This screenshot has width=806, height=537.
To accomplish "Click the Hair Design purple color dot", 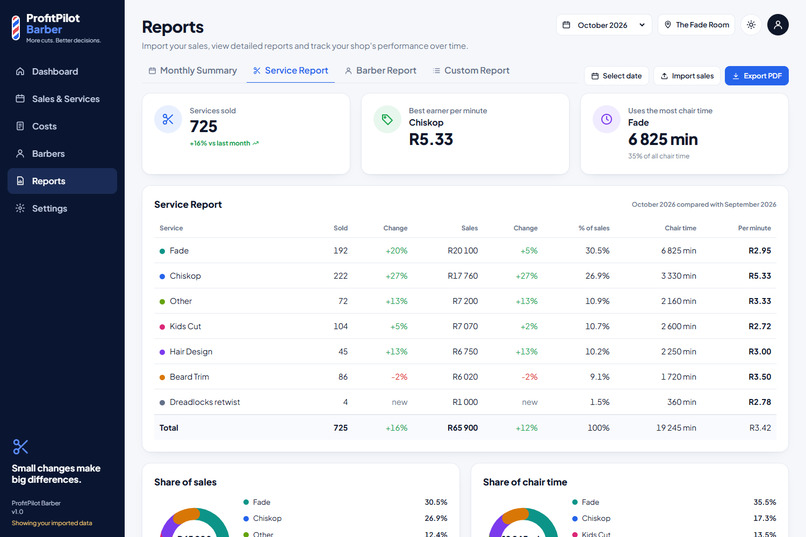I will [x=162, y=352].
